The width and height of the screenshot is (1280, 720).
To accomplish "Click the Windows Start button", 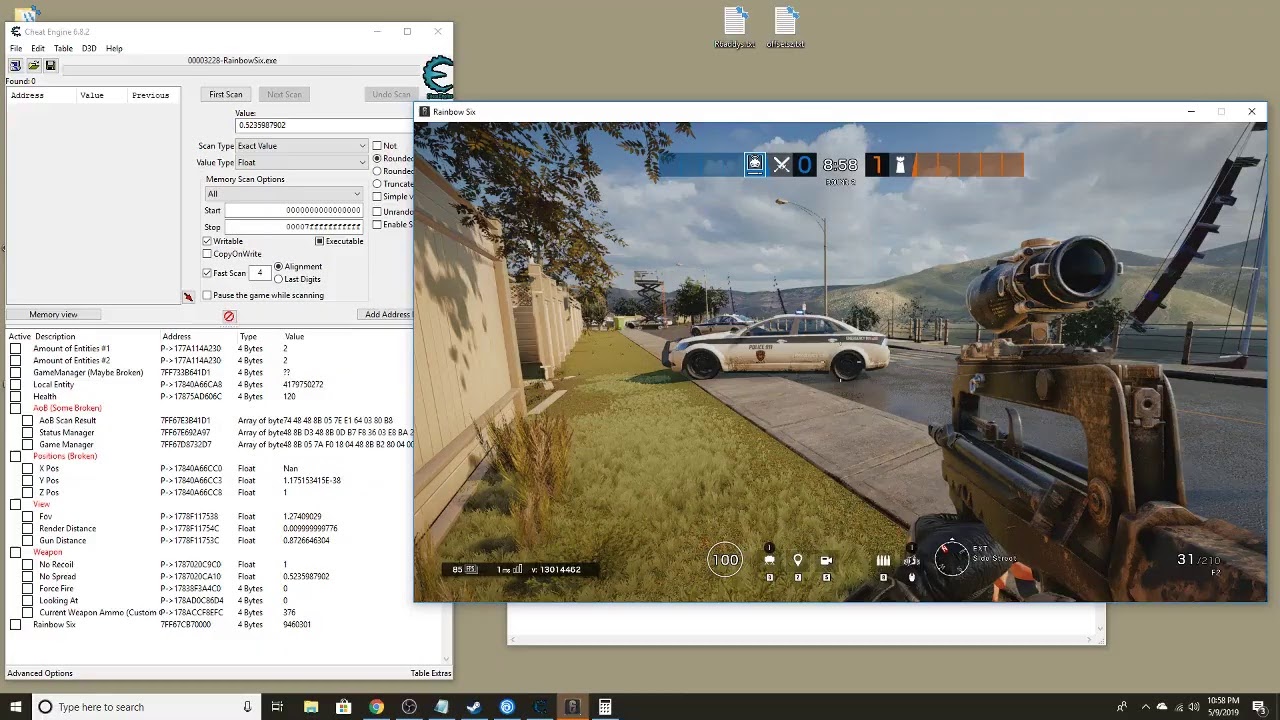I will tap(15, 707).
